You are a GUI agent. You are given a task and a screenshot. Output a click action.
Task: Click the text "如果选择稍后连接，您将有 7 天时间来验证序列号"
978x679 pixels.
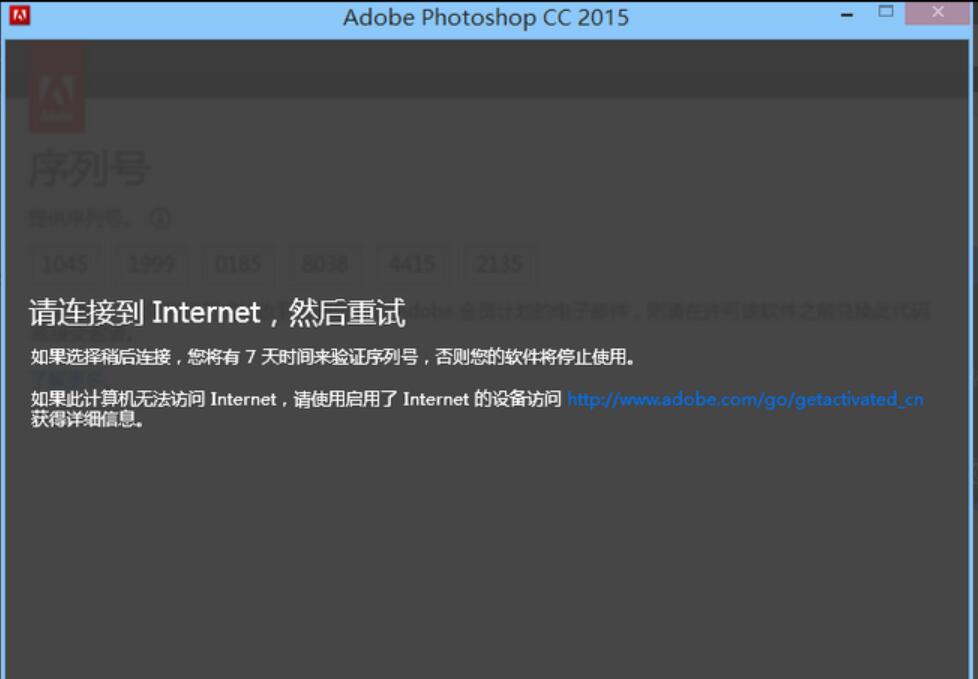pos(225,357)
